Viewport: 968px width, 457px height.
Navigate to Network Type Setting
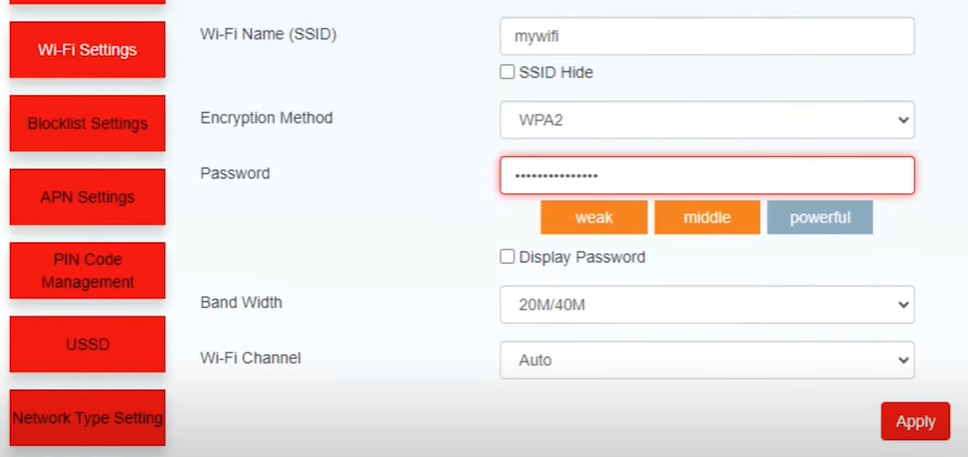[87, 418]
